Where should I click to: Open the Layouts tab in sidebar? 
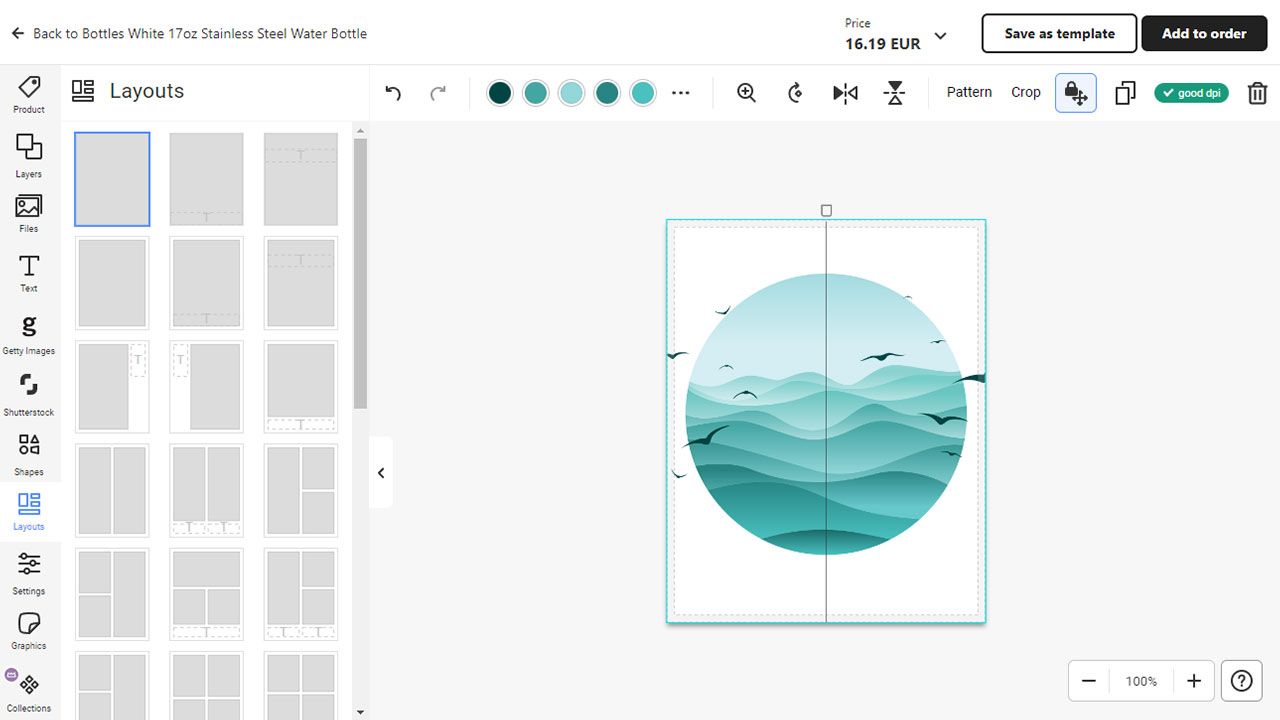pyautogui.click(x=29, y=511)
